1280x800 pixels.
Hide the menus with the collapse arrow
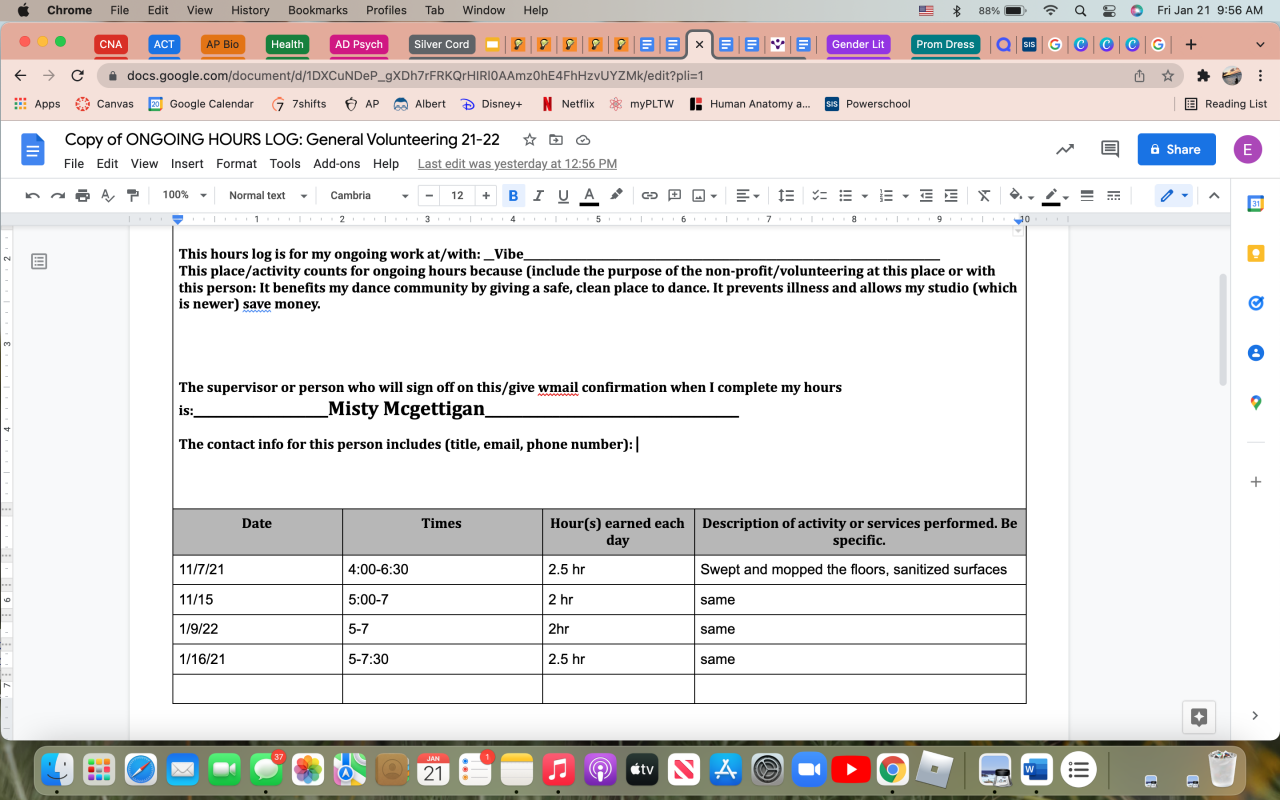(x=1214, y=195)
